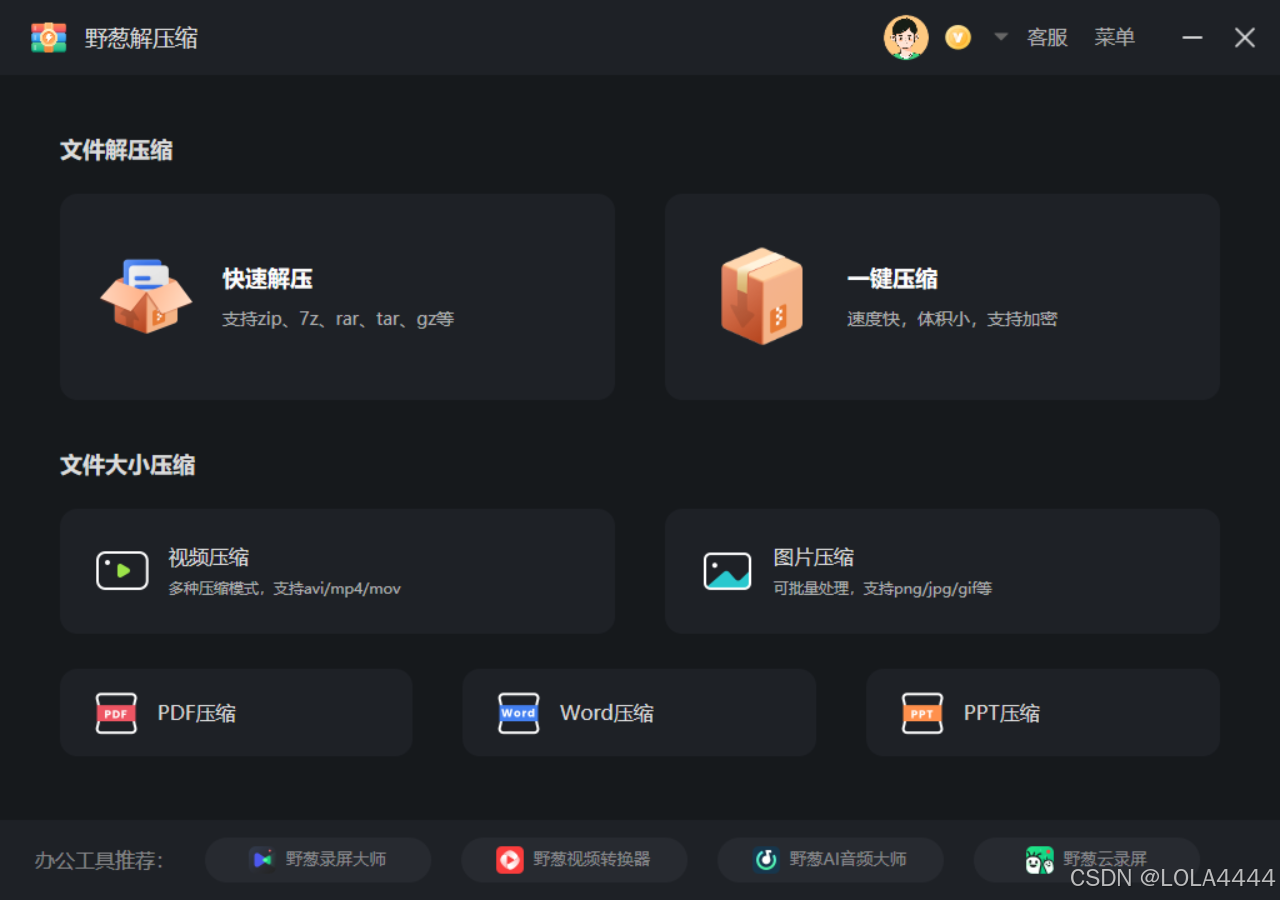Viewport: 1280px width, 900px height.
Task: Click the gold V membership badge
Action: point(957,36)
